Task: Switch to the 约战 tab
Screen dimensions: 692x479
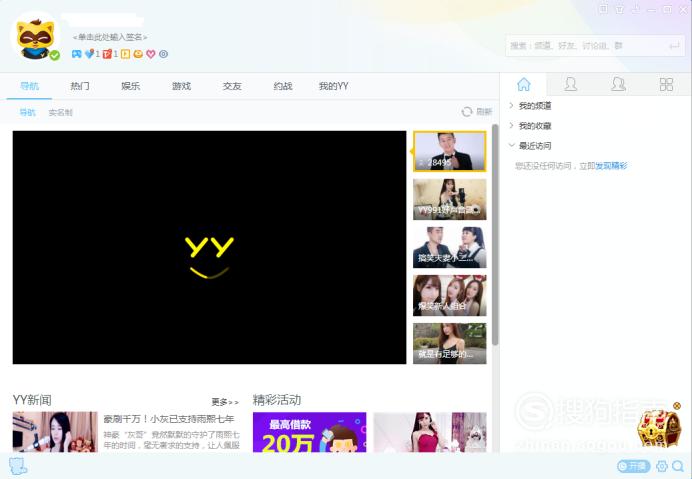Action: coord(283,86)
